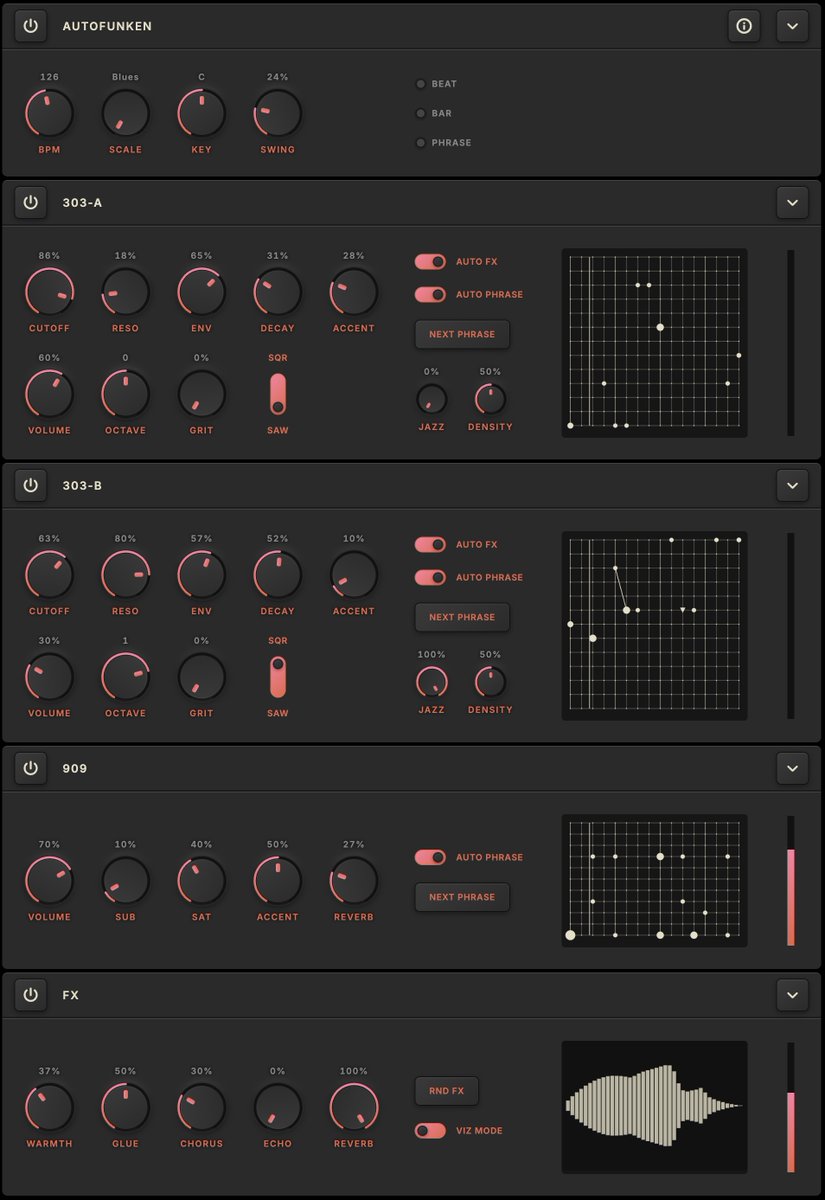Click the 303-B OCTAVE knob
The image size is (825, 1200).
point(125,677)
